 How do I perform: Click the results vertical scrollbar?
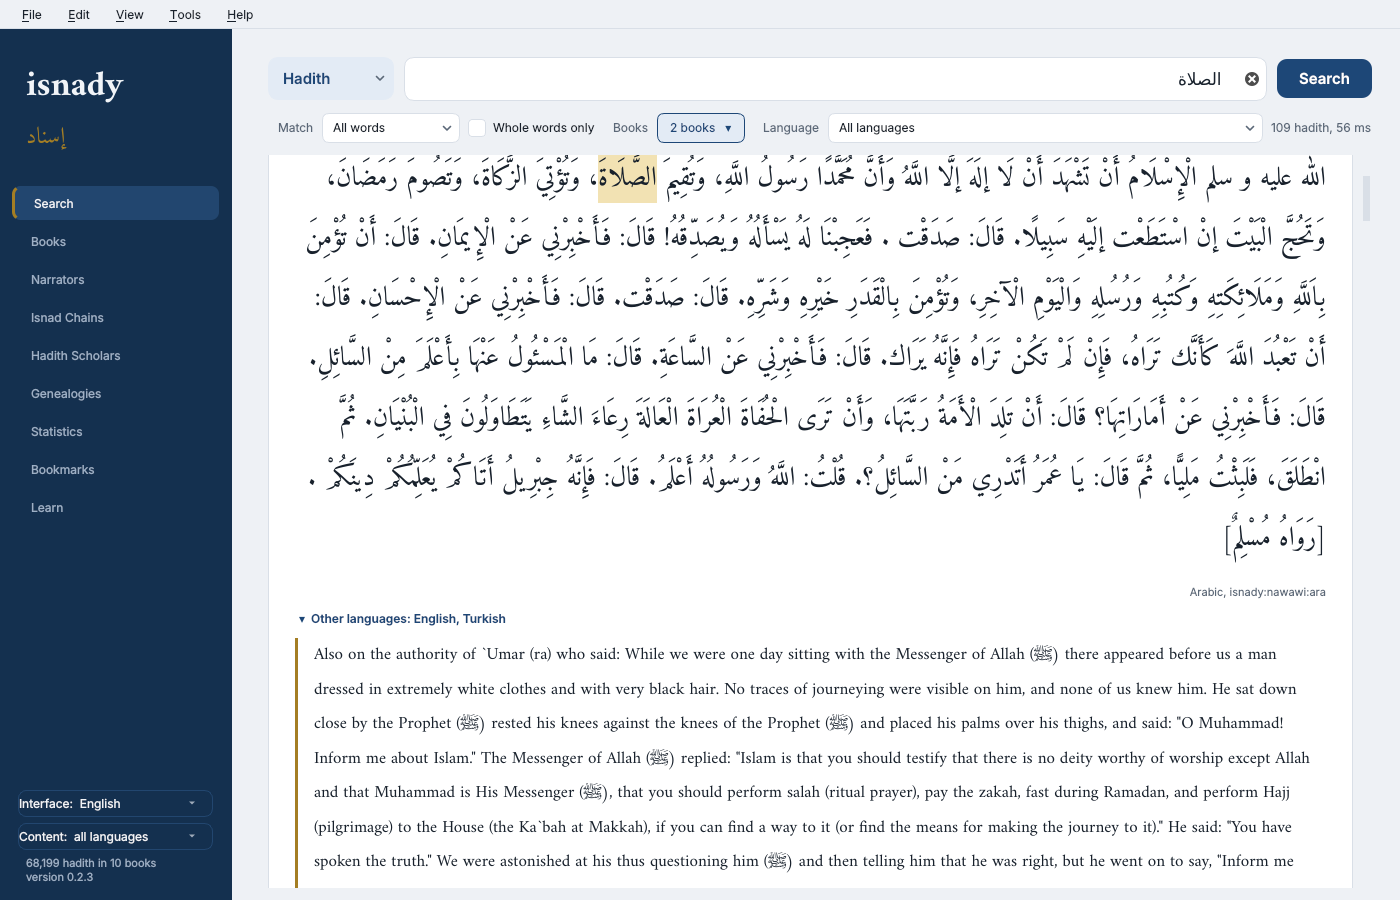[1366, 198]
